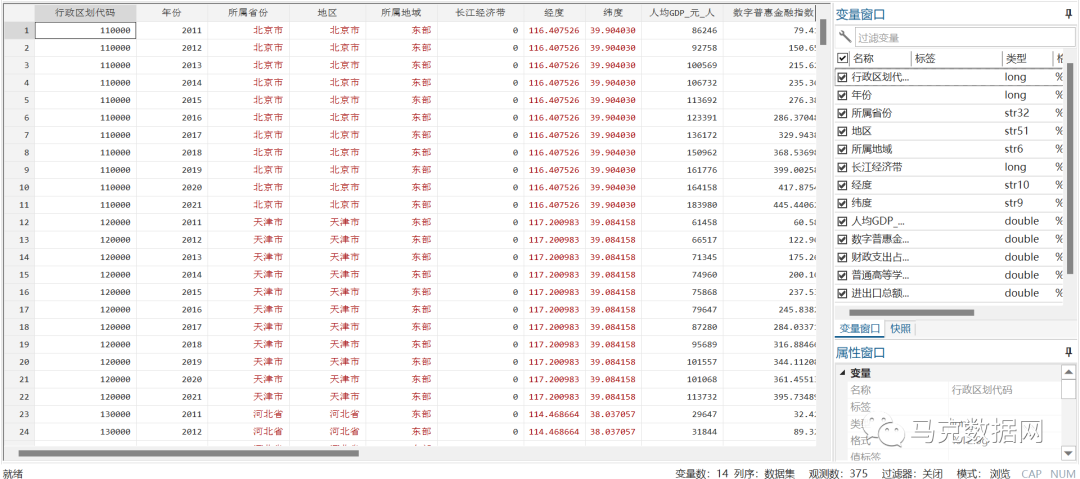Image resolution: width=1080 pixels, height=479 pixels.
Task: Click 地区 cell 河北省 in row 23
Action: click(344, 414)
